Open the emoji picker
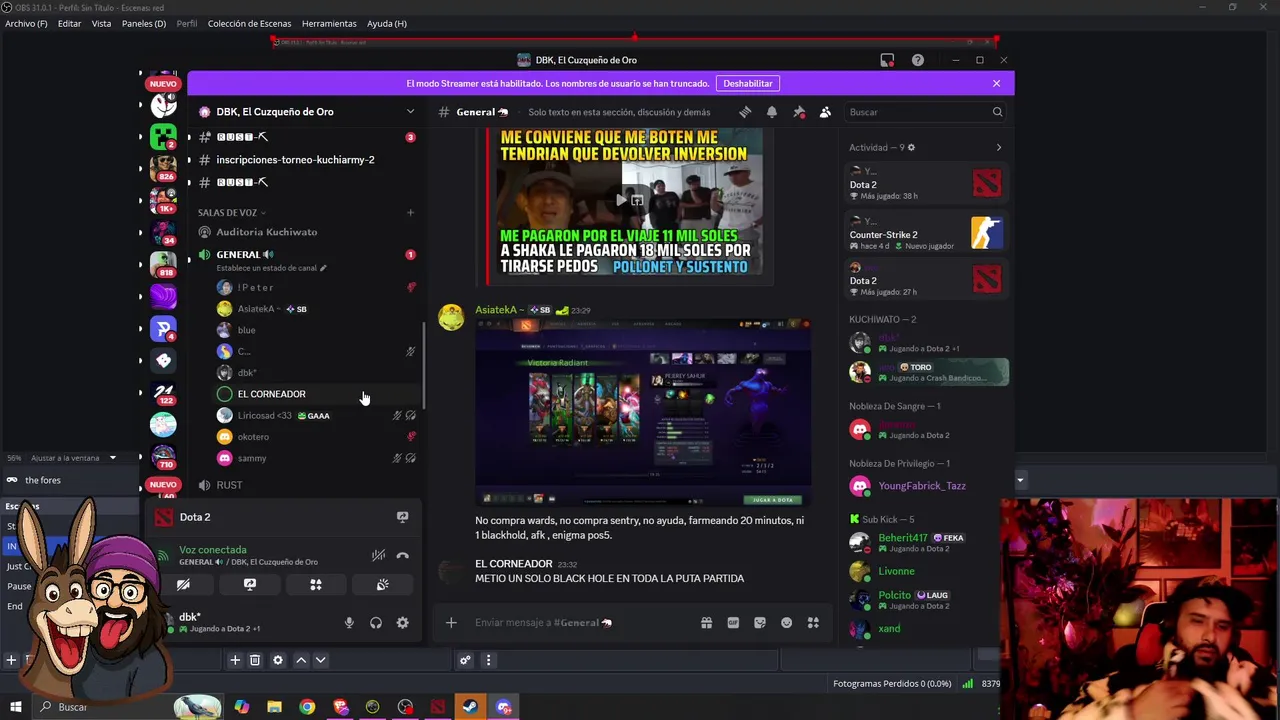 pos(786,623)
